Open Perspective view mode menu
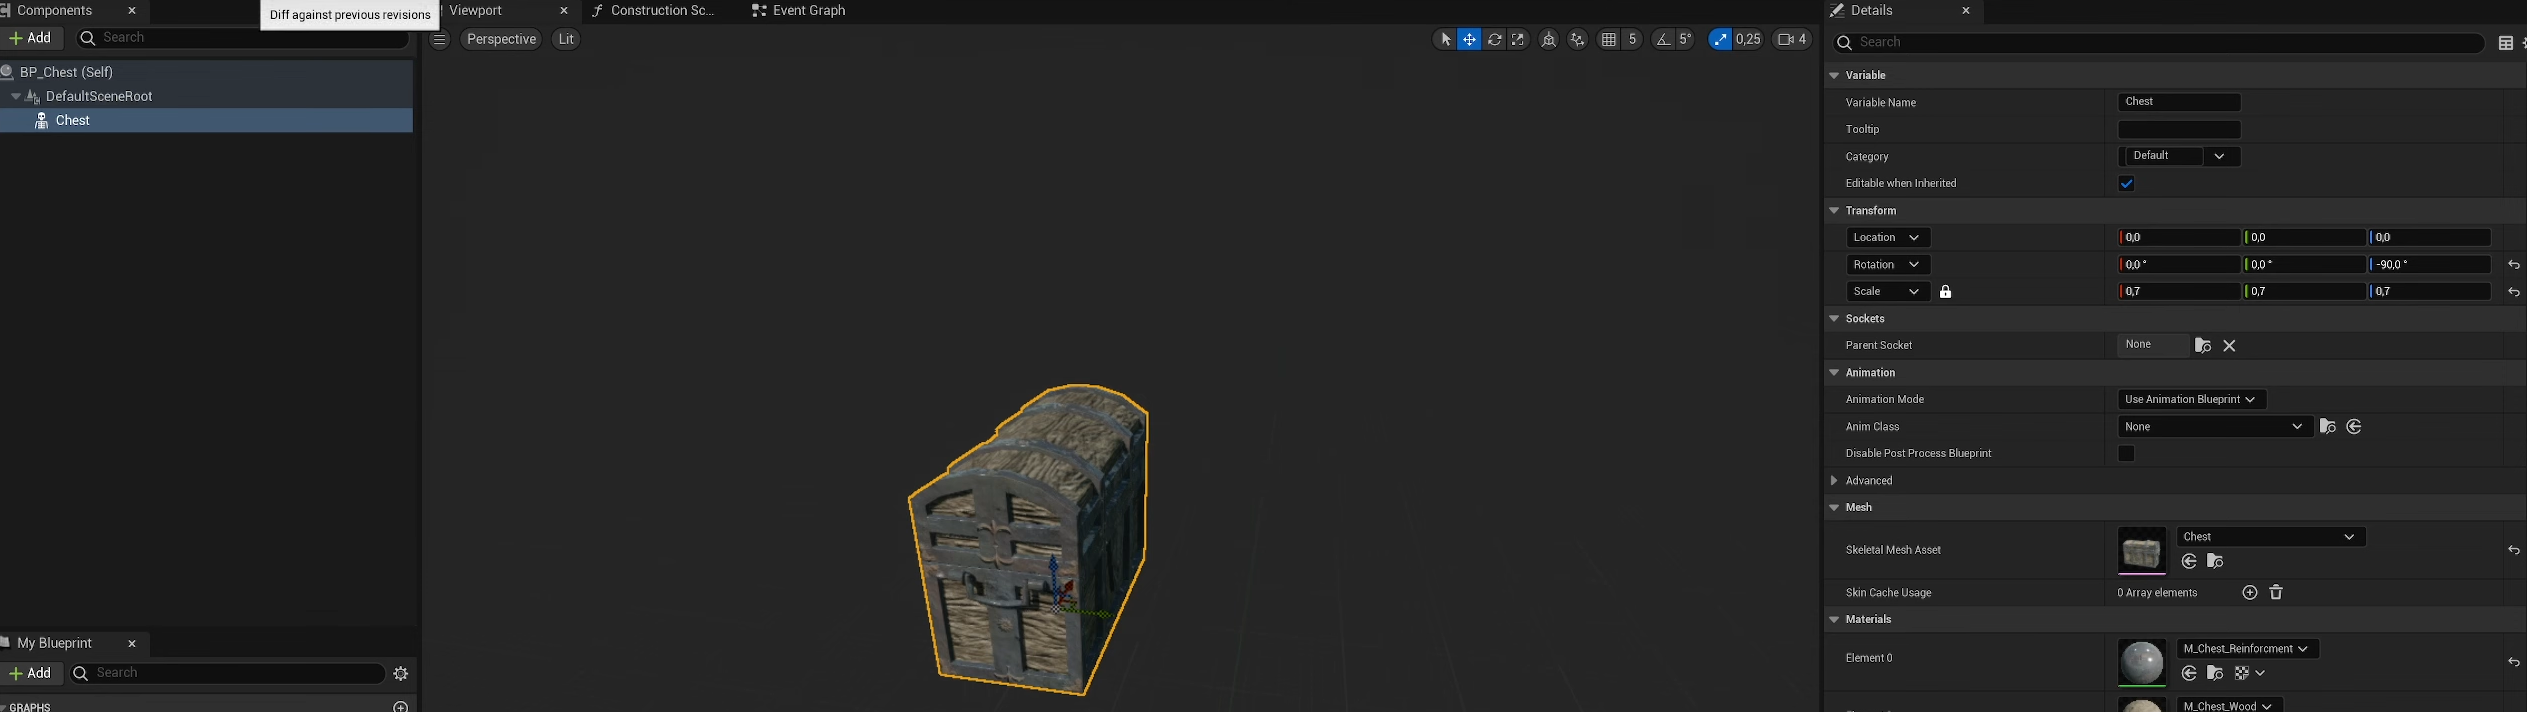2527x712 pixels. [501, 39]
